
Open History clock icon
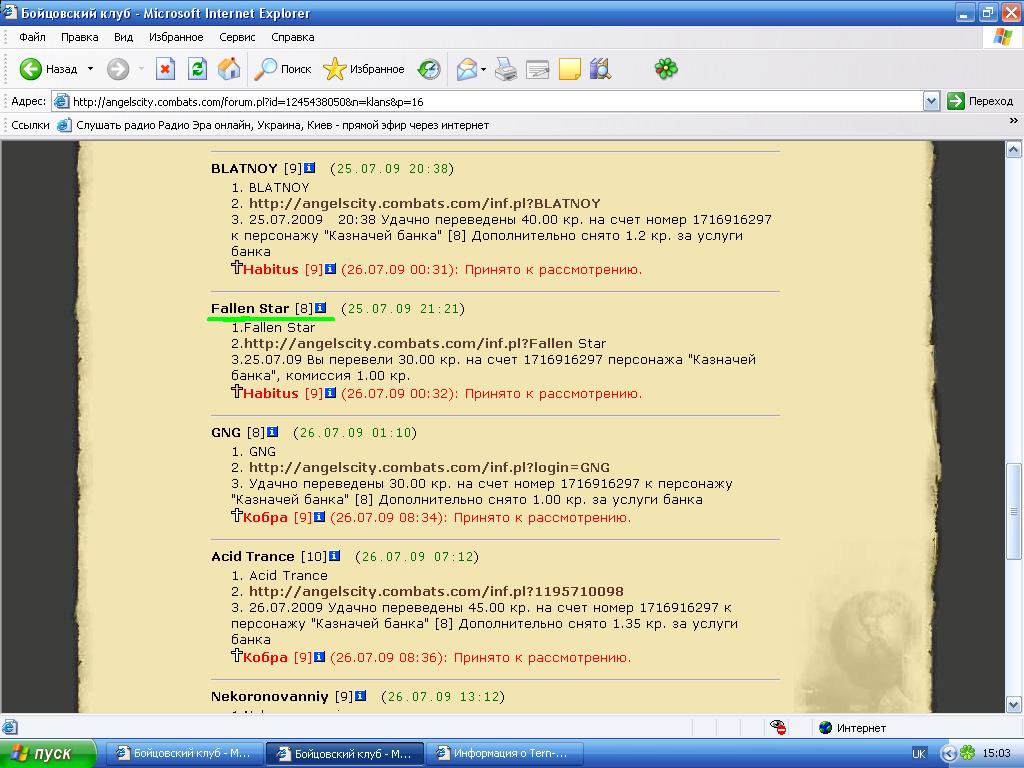429,69
